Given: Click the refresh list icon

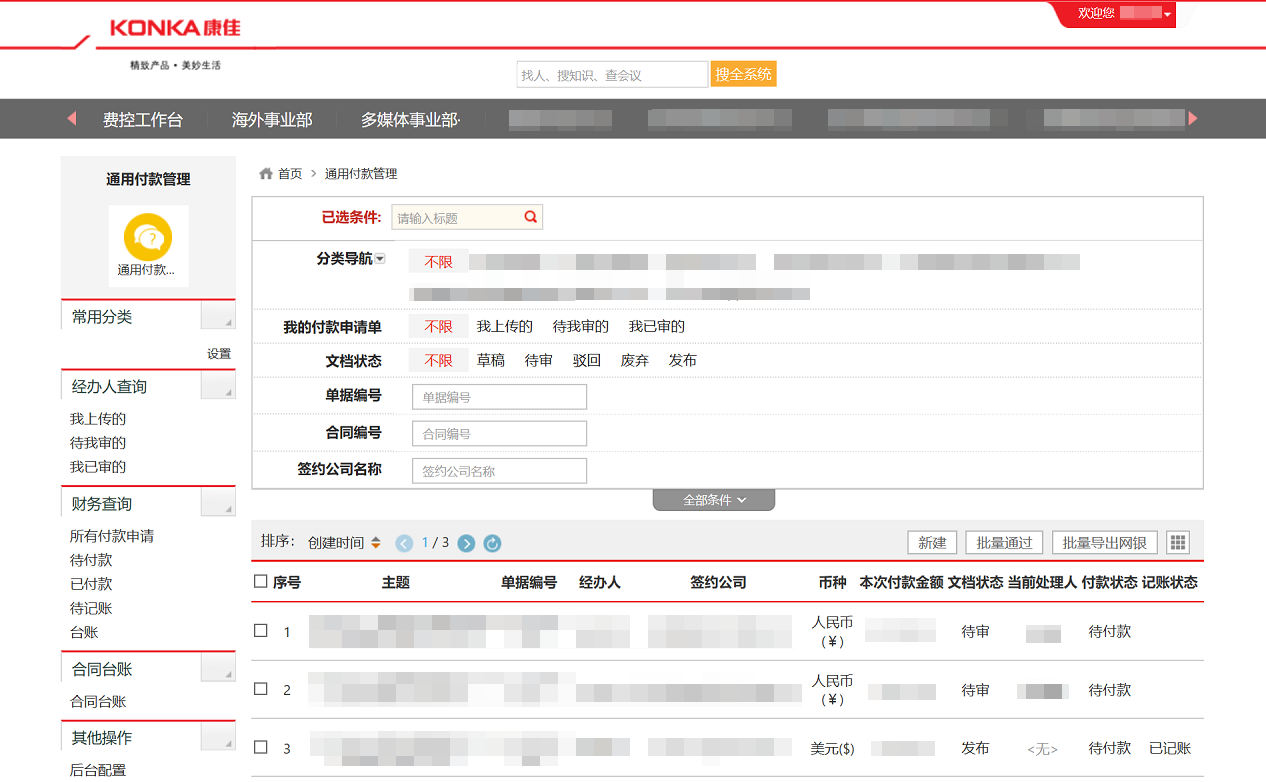Looking at the screenshot, I should tap(492, 543).
